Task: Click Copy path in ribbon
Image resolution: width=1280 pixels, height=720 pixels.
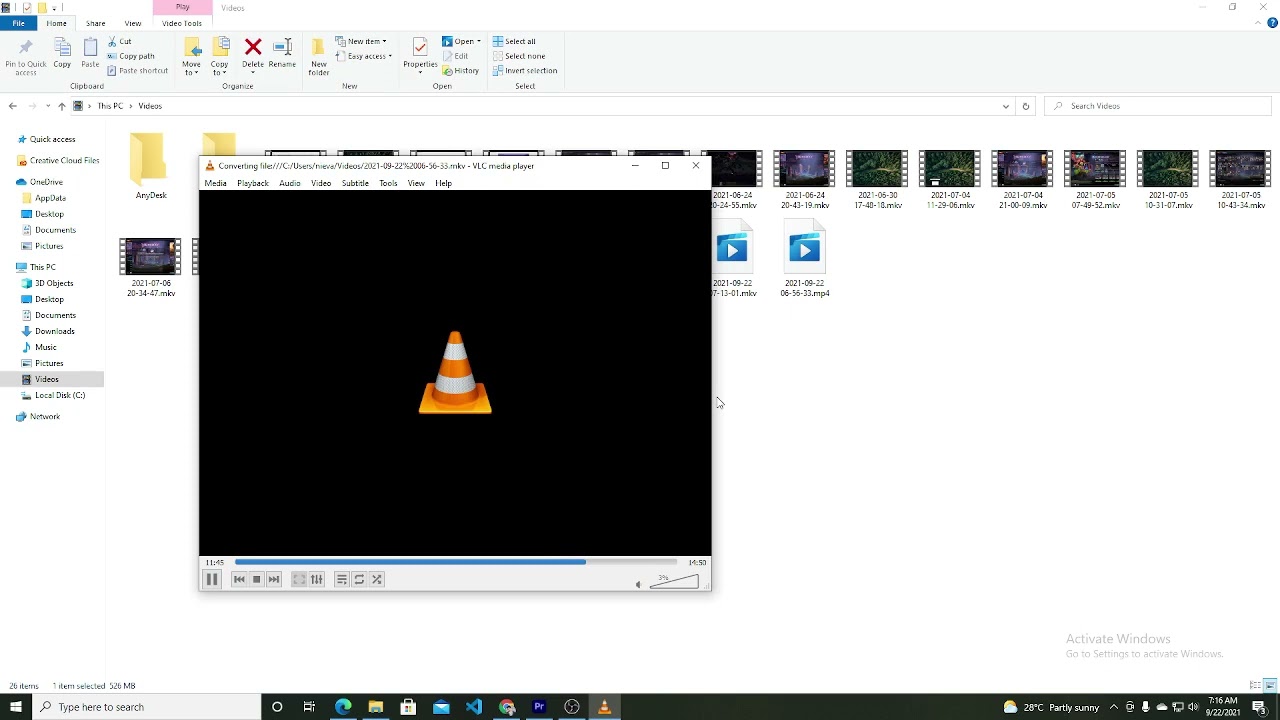Action: click(x=130, y=56)
